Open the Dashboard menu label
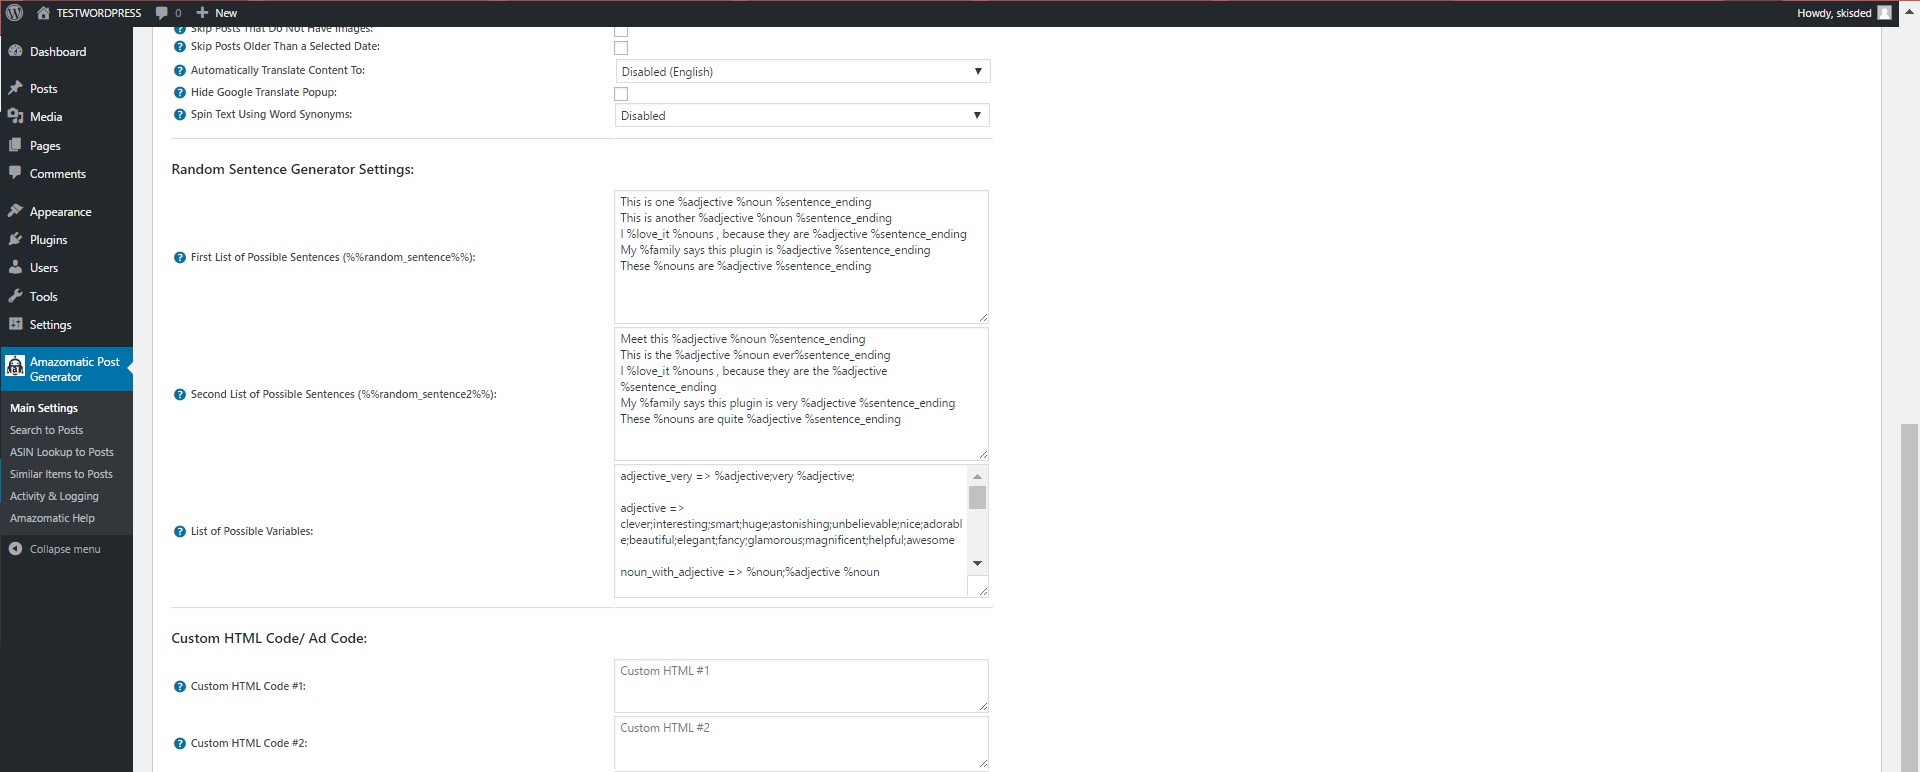Image resolution: width=1930 pixels, height=772 pixels. pyautogui.click(x=58, y=52)
